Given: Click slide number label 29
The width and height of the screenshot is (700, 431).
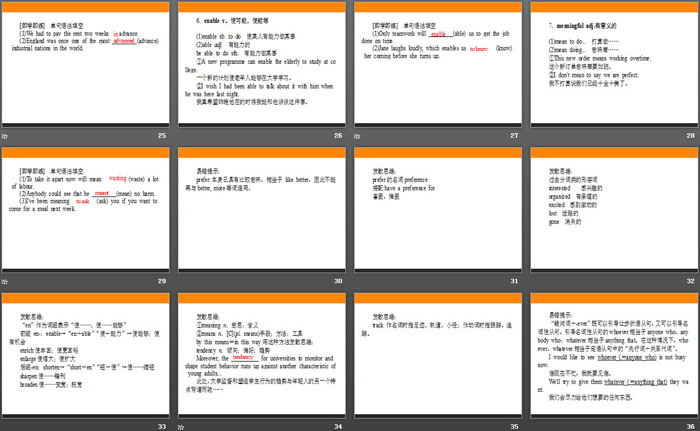Looking at the screenshot, I should click(x=162, y=281).
